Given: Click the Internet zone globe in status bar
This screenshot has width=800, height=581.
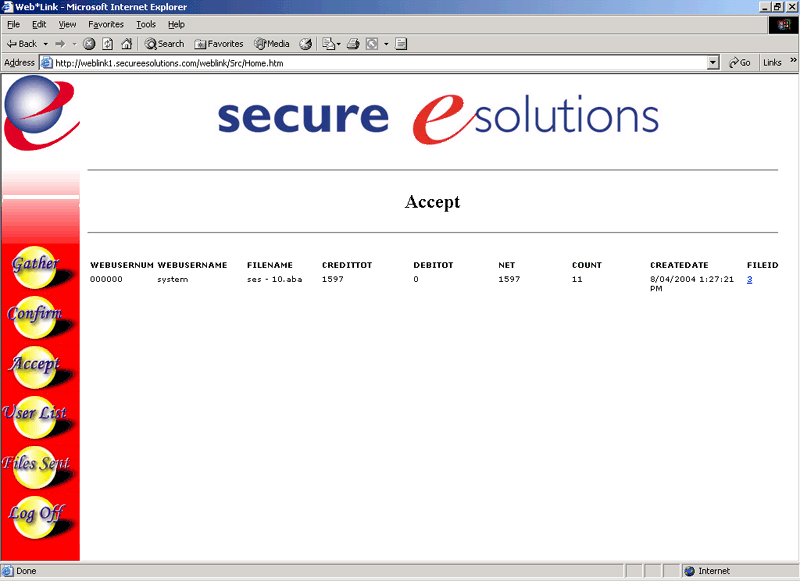Looking at the screenshot, I should tap(690, 571).
